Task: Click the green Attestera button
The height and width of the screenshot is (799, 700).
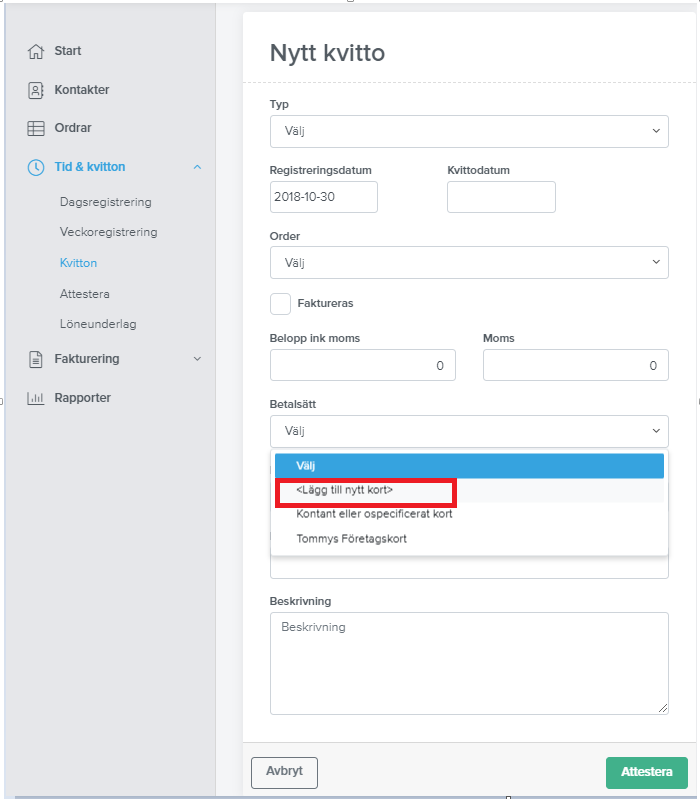Action: tap(647, 773)
